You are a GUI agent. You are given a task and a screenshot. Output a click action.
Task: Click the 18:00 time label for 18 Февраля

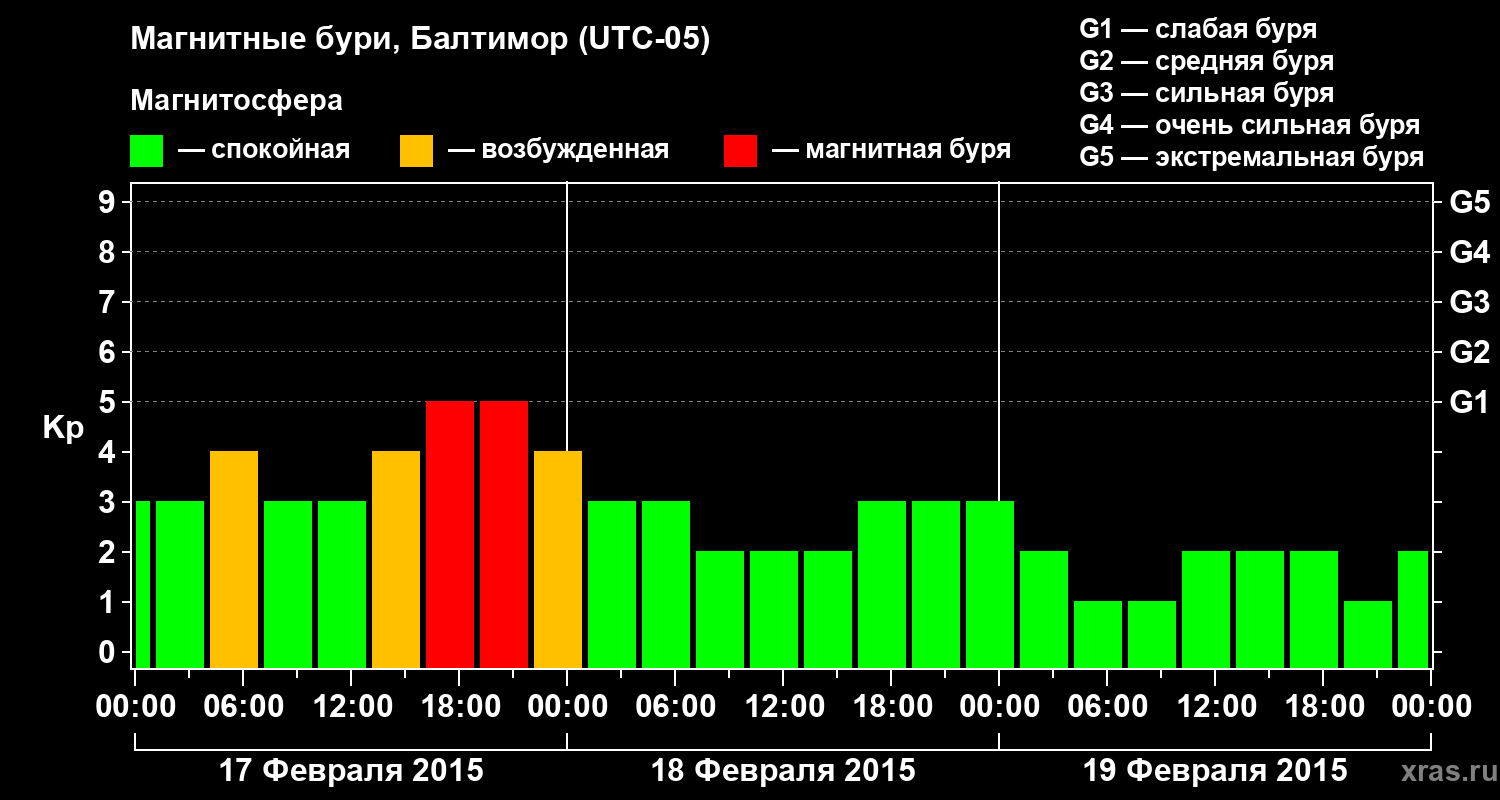[891, 707]
